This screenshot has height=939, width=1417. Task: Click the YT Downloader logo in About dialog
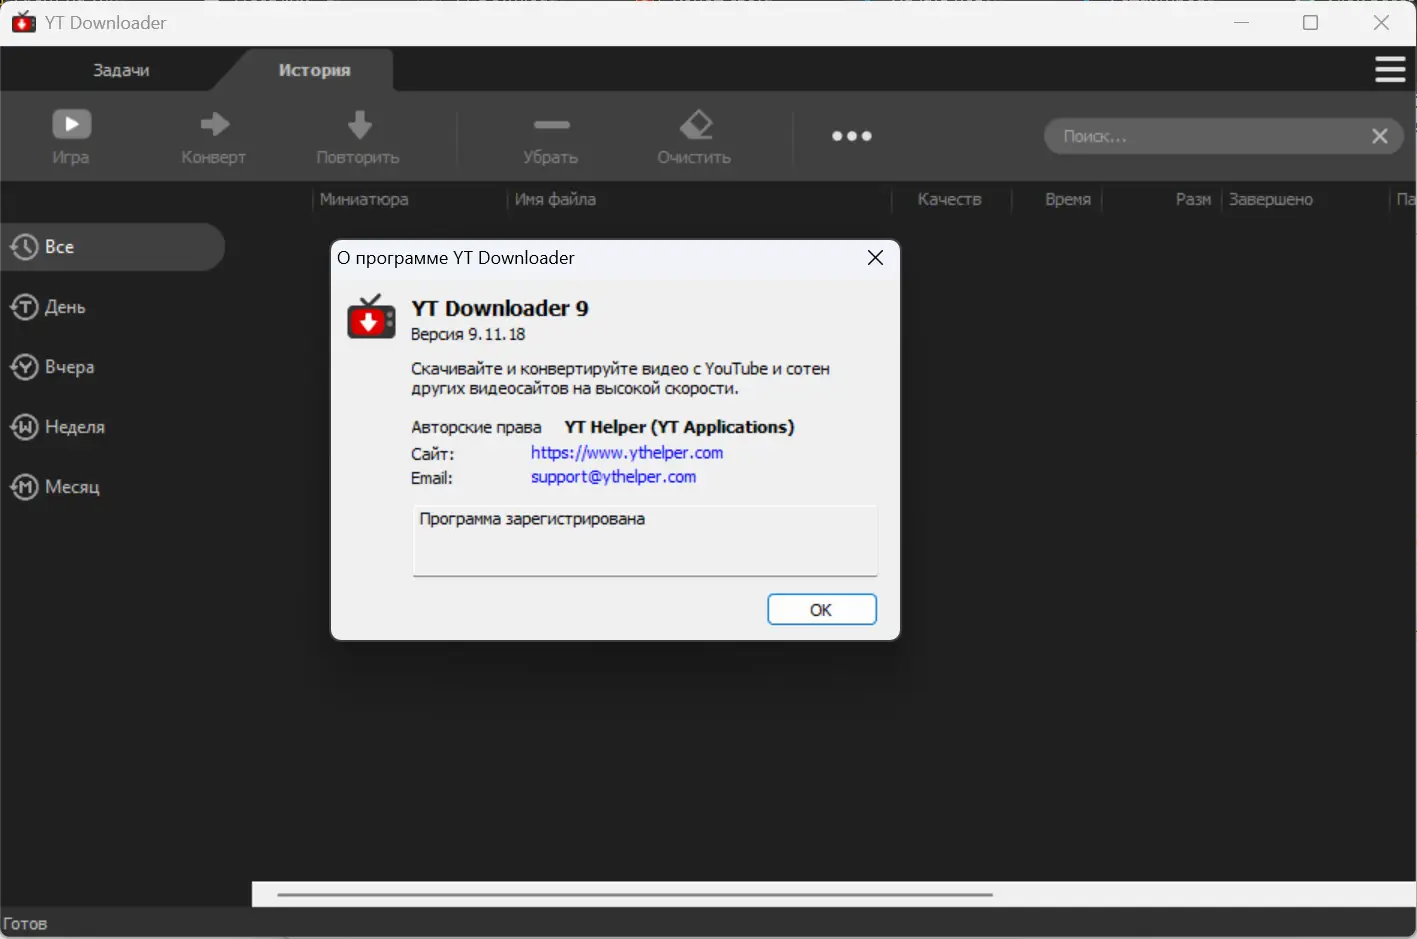click(371, 317)
